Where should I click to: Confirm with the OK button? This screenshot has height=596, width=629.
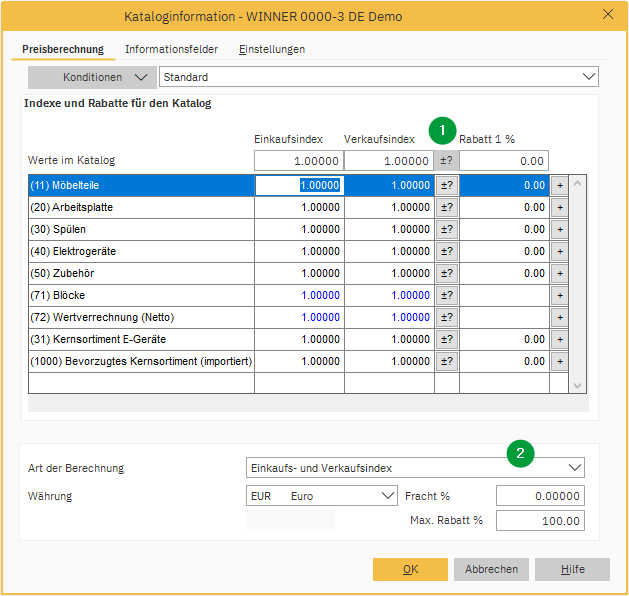click(x=410, y=569)
